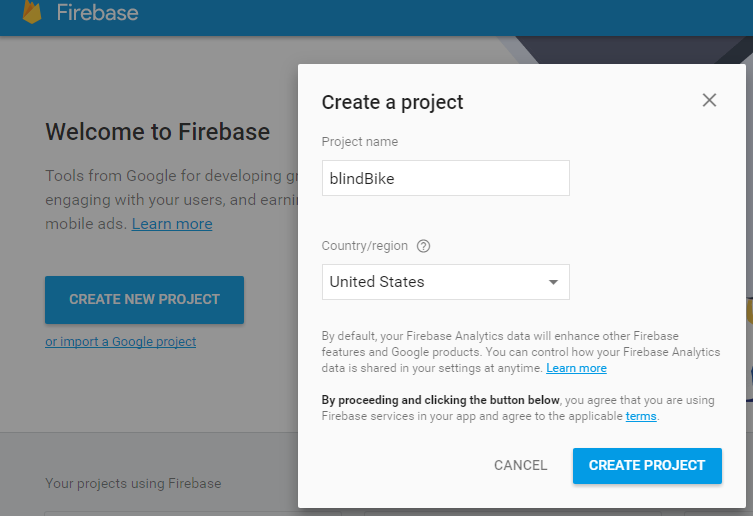Click 'or import a Google project' link
The width and height of the screenshot is (753, 516).
tap(120, 342)
